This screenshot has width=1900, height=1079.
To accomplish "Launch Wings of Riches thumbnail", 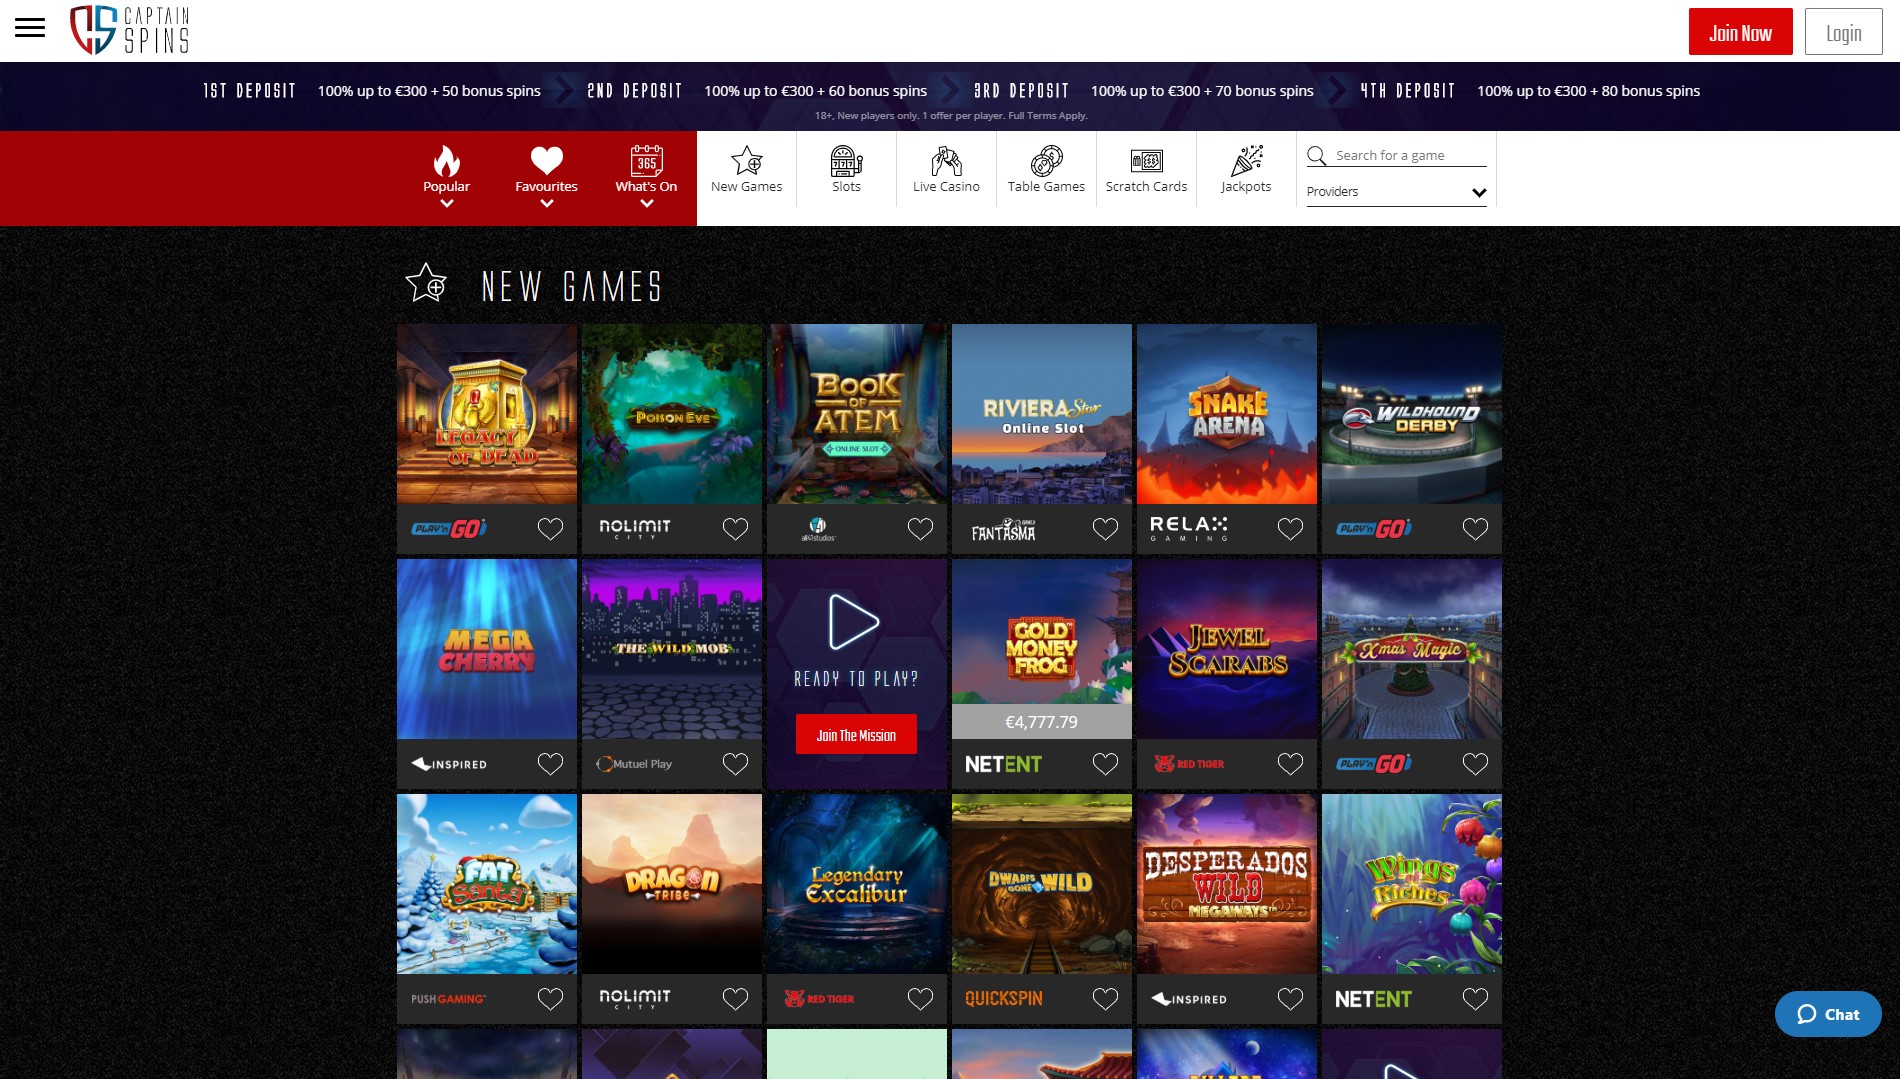I will [1412, 884].
